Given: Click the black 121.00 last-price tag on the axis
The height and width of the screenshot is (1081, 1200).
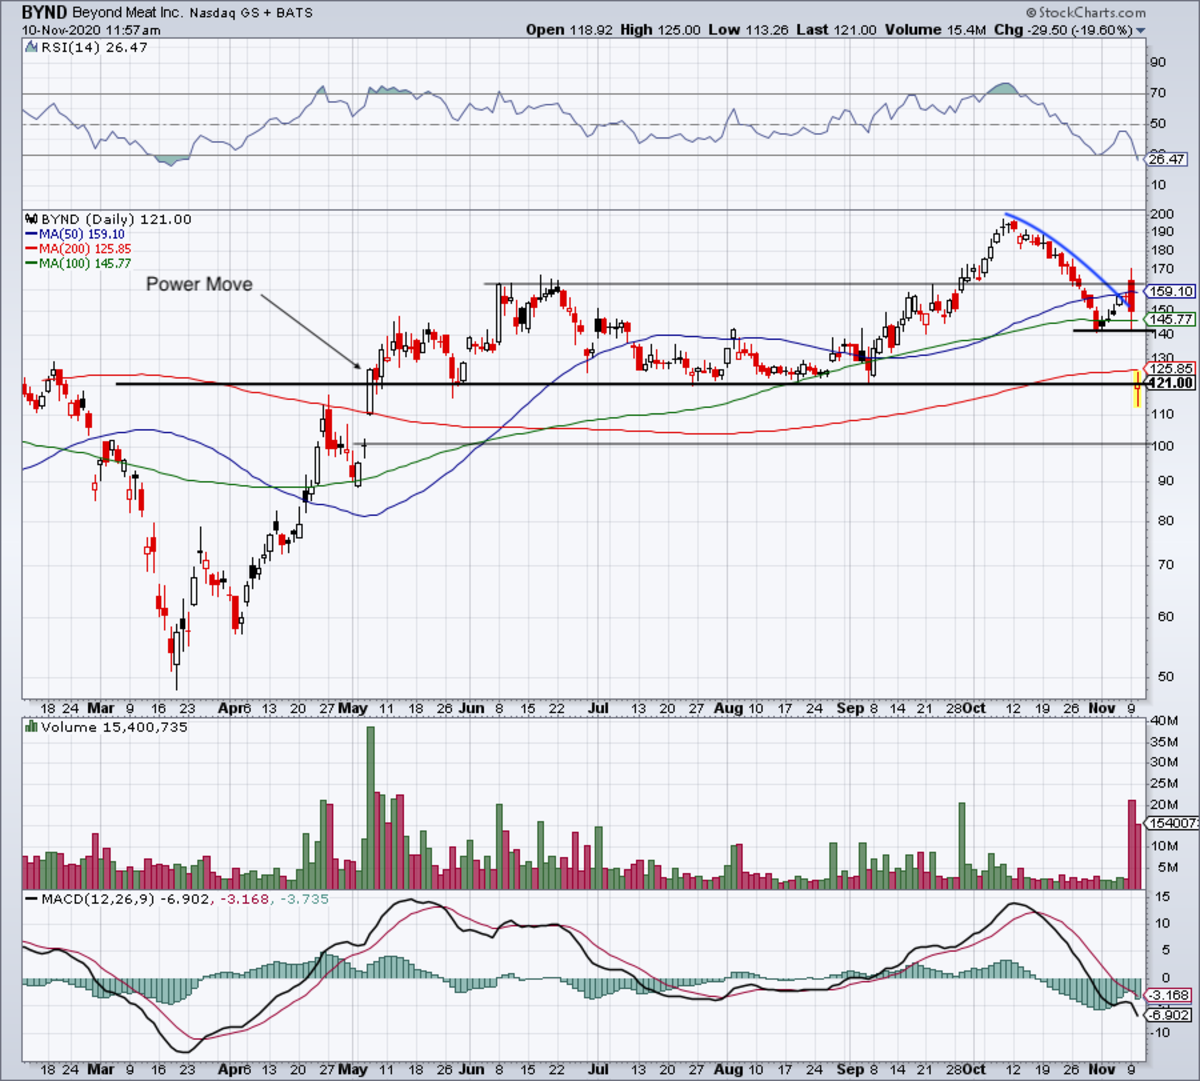Looking at the screenshot, I should pyautogui.click(x=1171, y=383).
